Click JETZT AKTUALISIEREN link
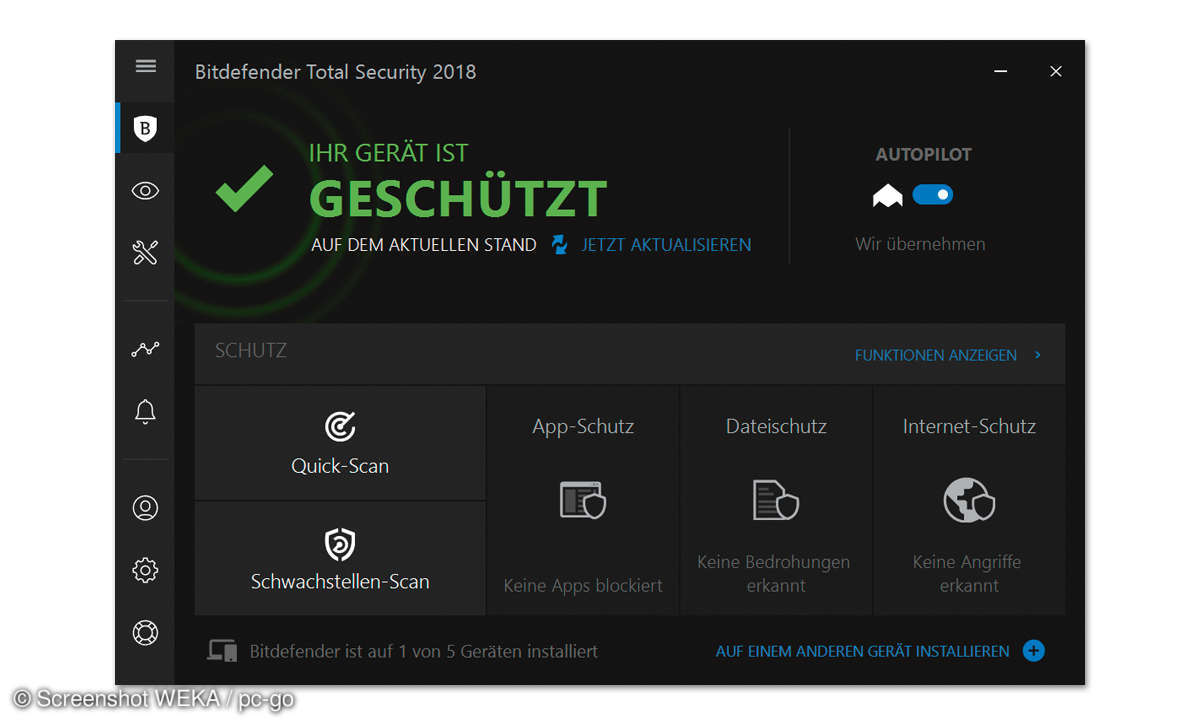The width and height of the screenshot is (1200, 720). (x=666, y=245)
